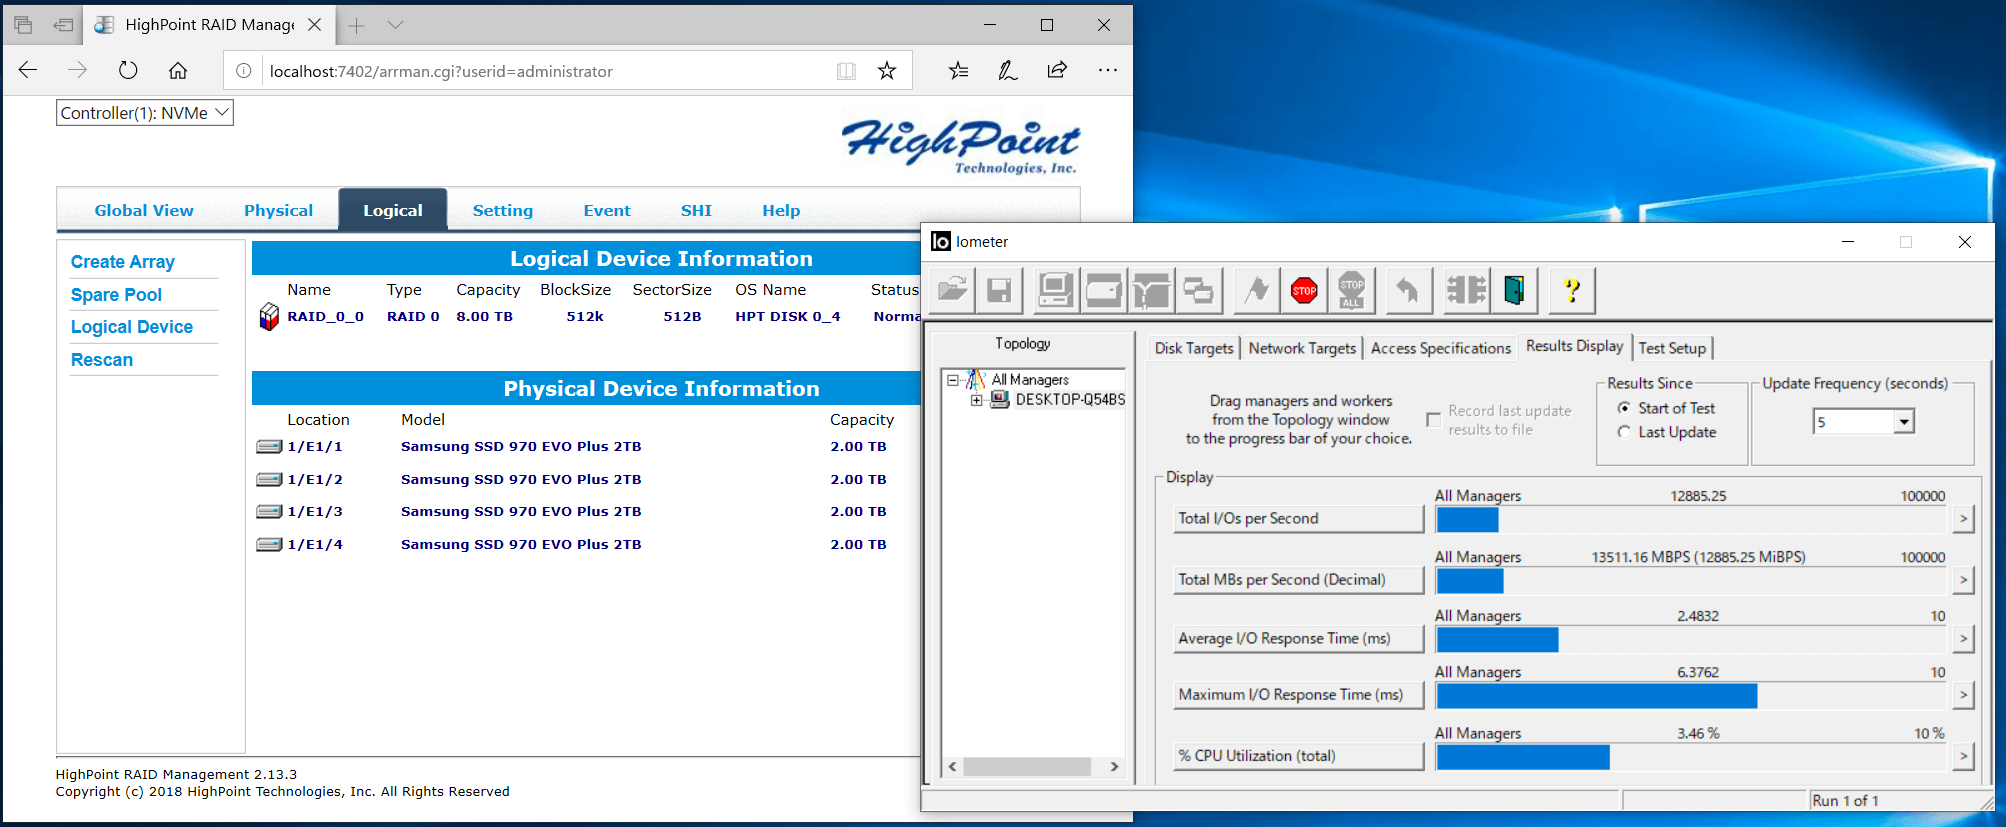
Task: Open the Update Frequency seconds dropdown
Action: tap(1904, 422)
